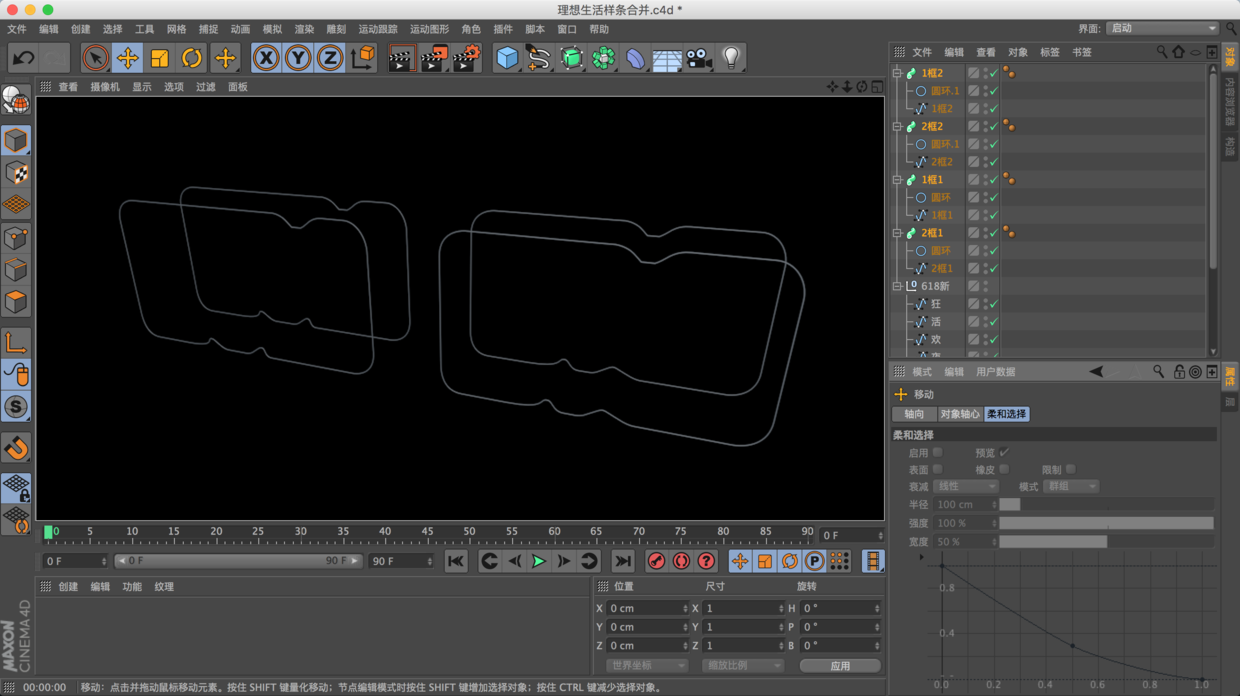The height and width of the screenshot is (696, 1240).
Task: Open spline pen tool icon
Action: (x=539, y=58)
